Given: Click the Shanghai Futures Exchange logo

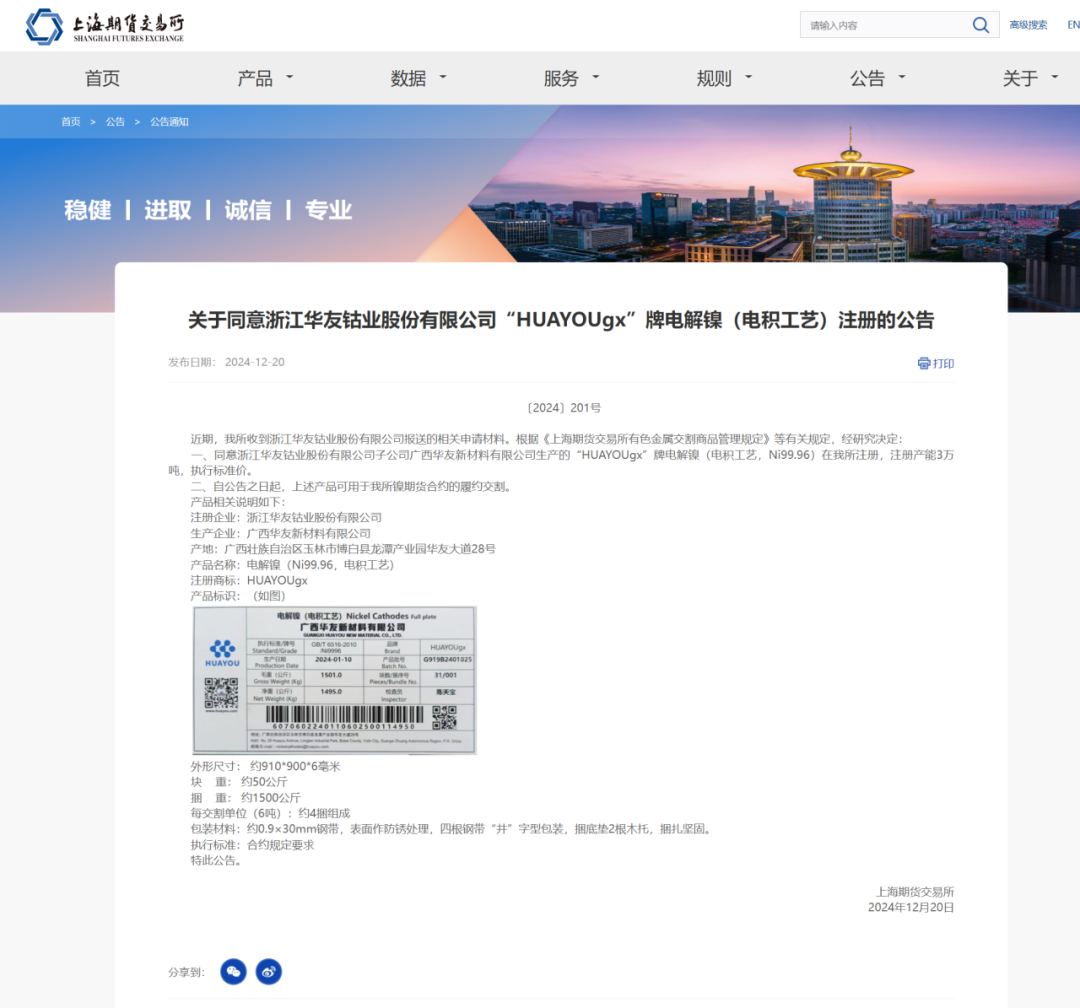Looking at the screenshot, I should click(105, 26).
